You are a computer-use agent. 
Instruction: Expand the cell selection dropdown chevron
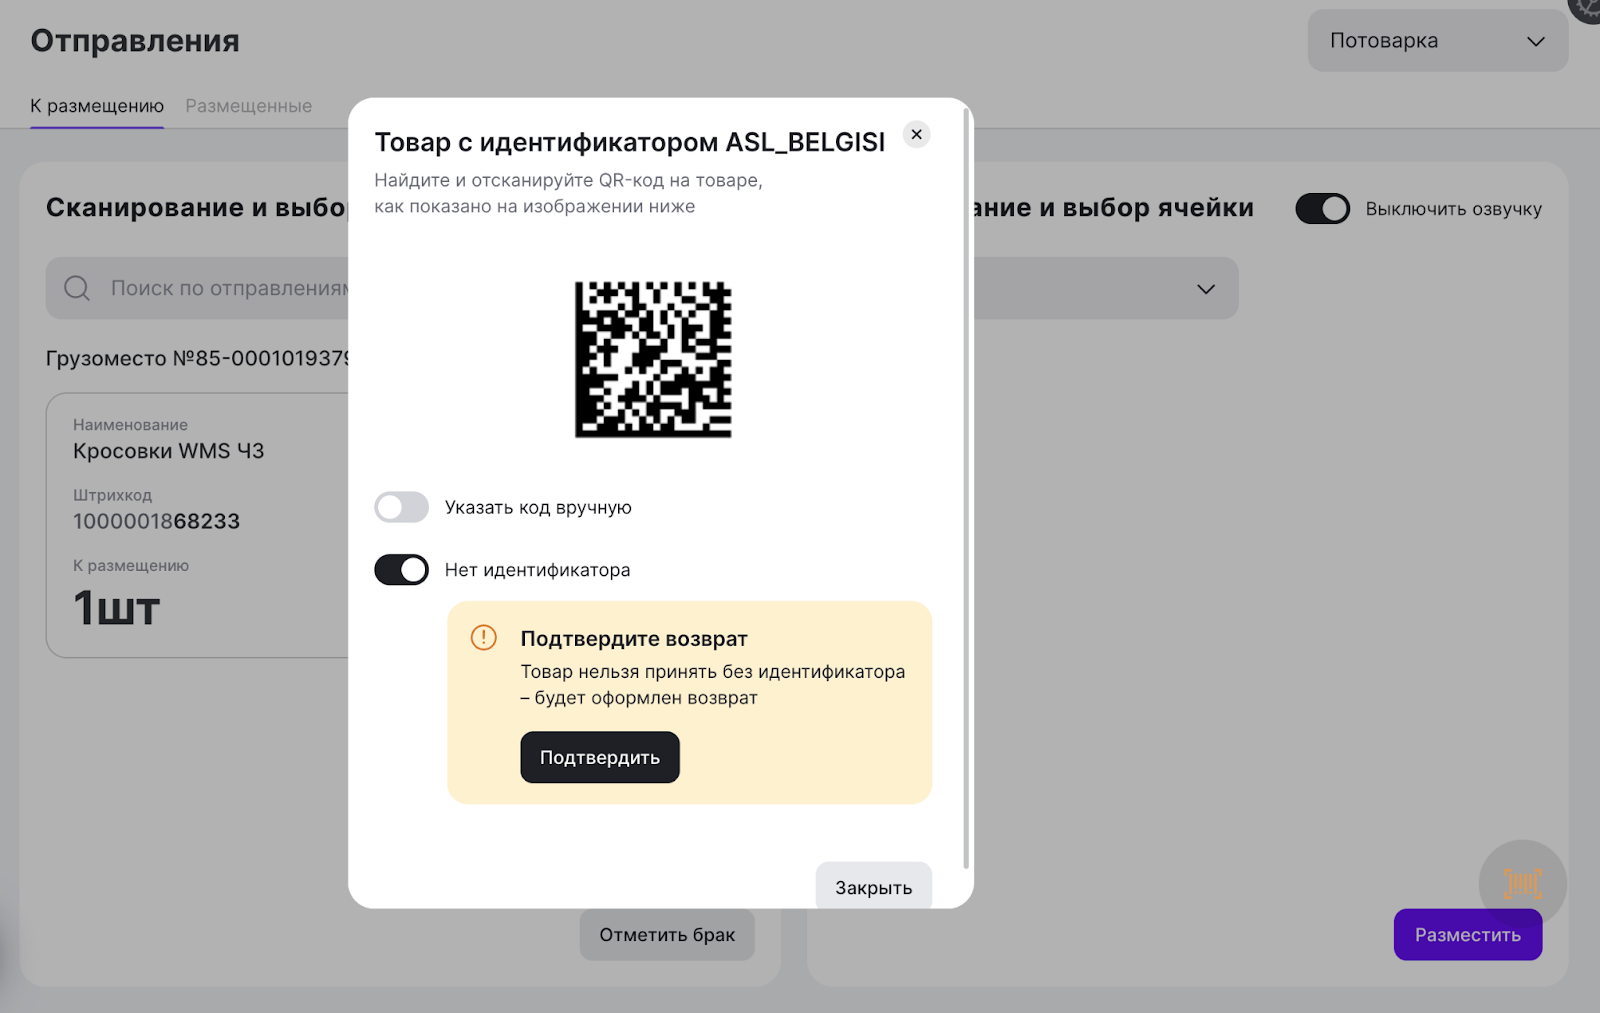(1206, 289)
